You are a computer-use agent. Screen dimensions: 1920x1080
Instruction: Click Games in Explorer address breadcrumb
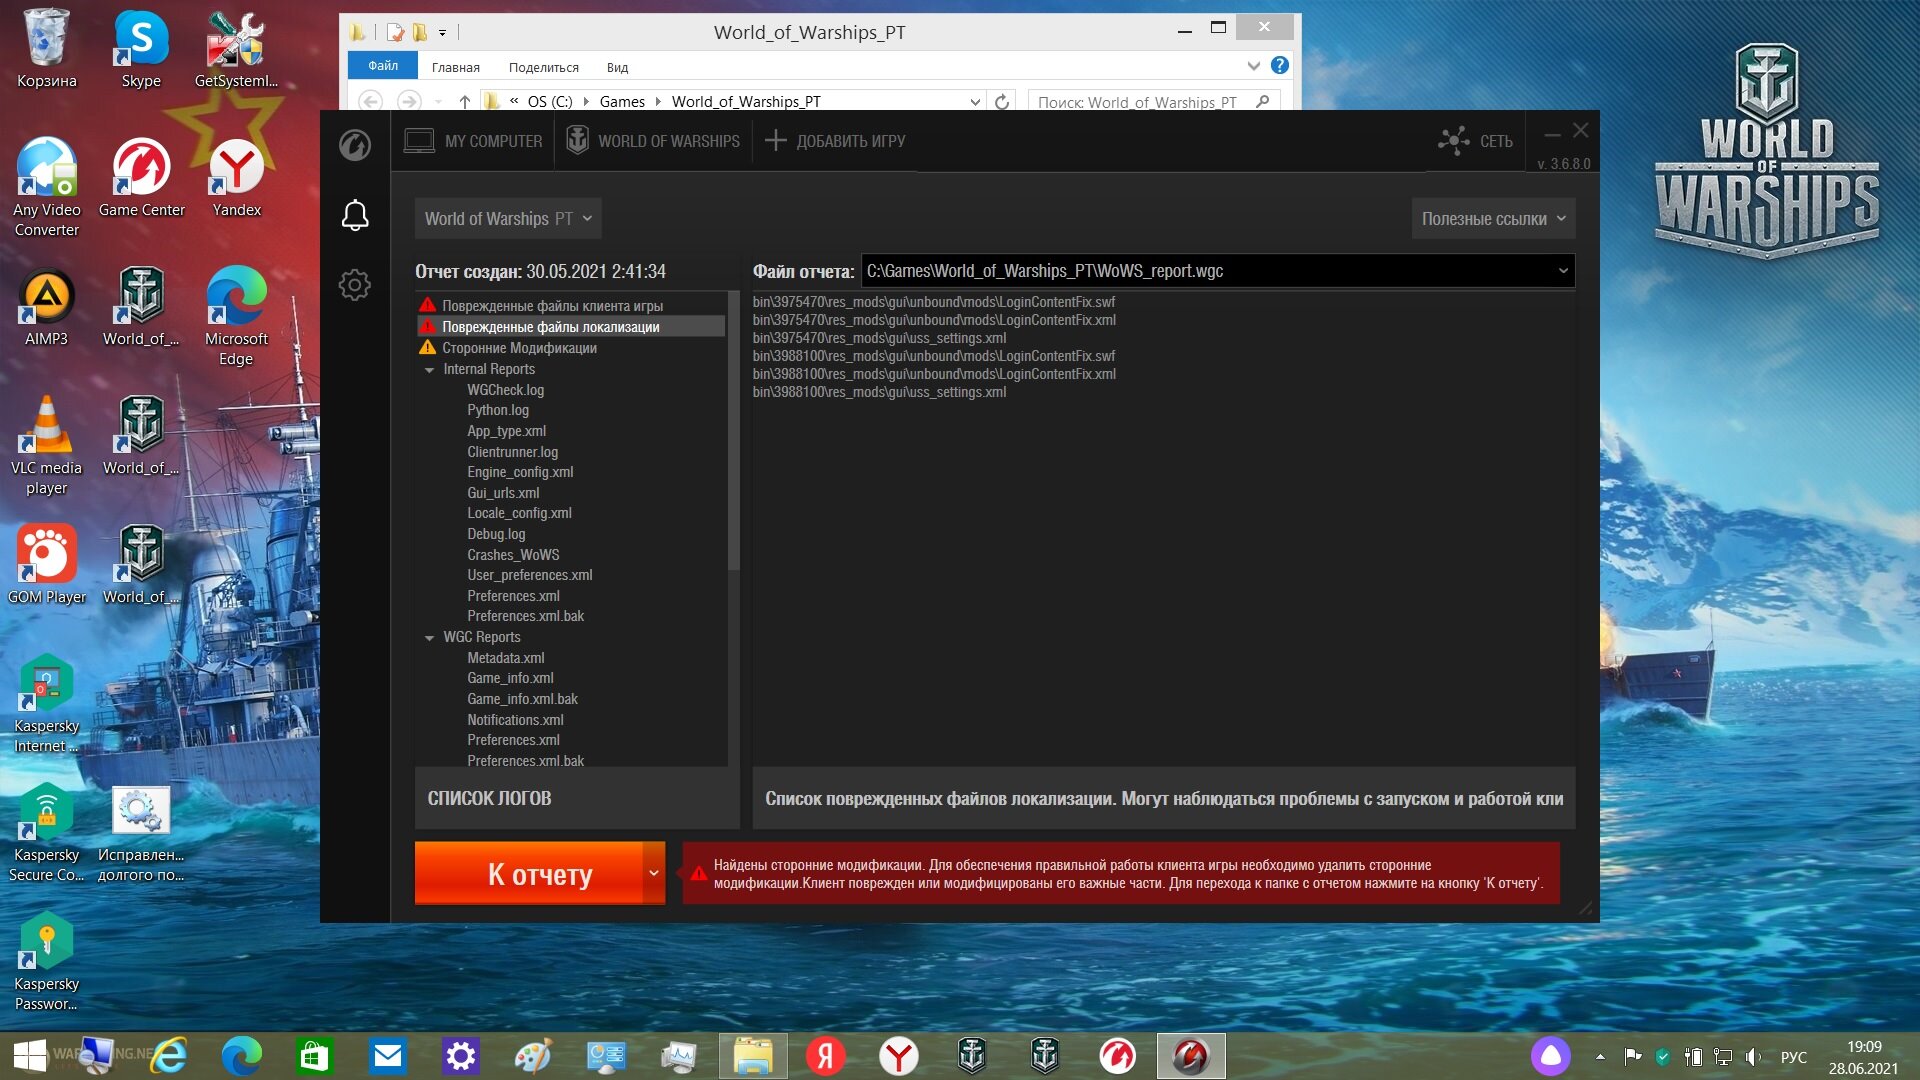point(622,101)
